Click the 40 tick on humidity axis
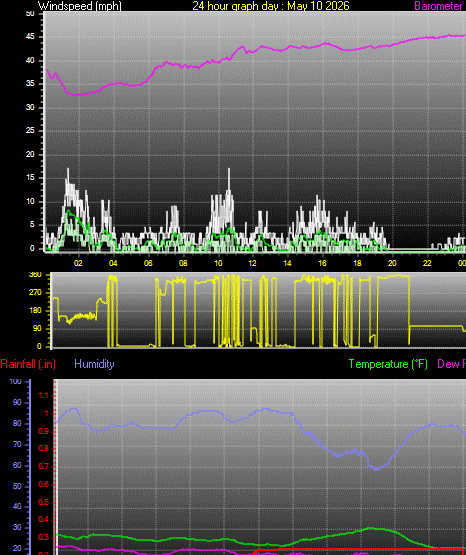The height and width of the screenshot is (555, 466). 17,507
